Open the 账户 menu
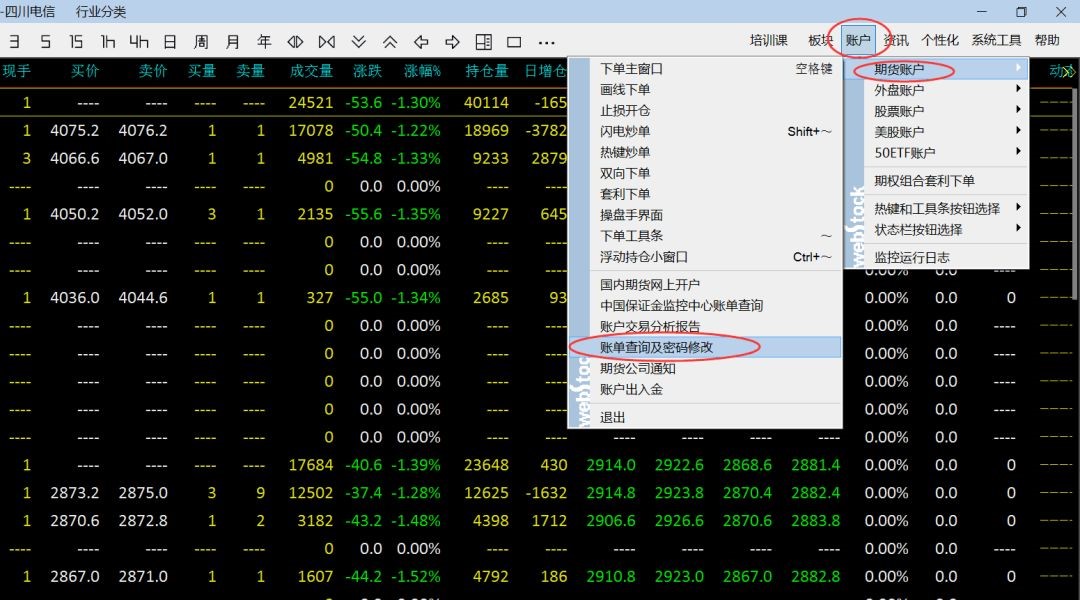 (x=858, y=41)
